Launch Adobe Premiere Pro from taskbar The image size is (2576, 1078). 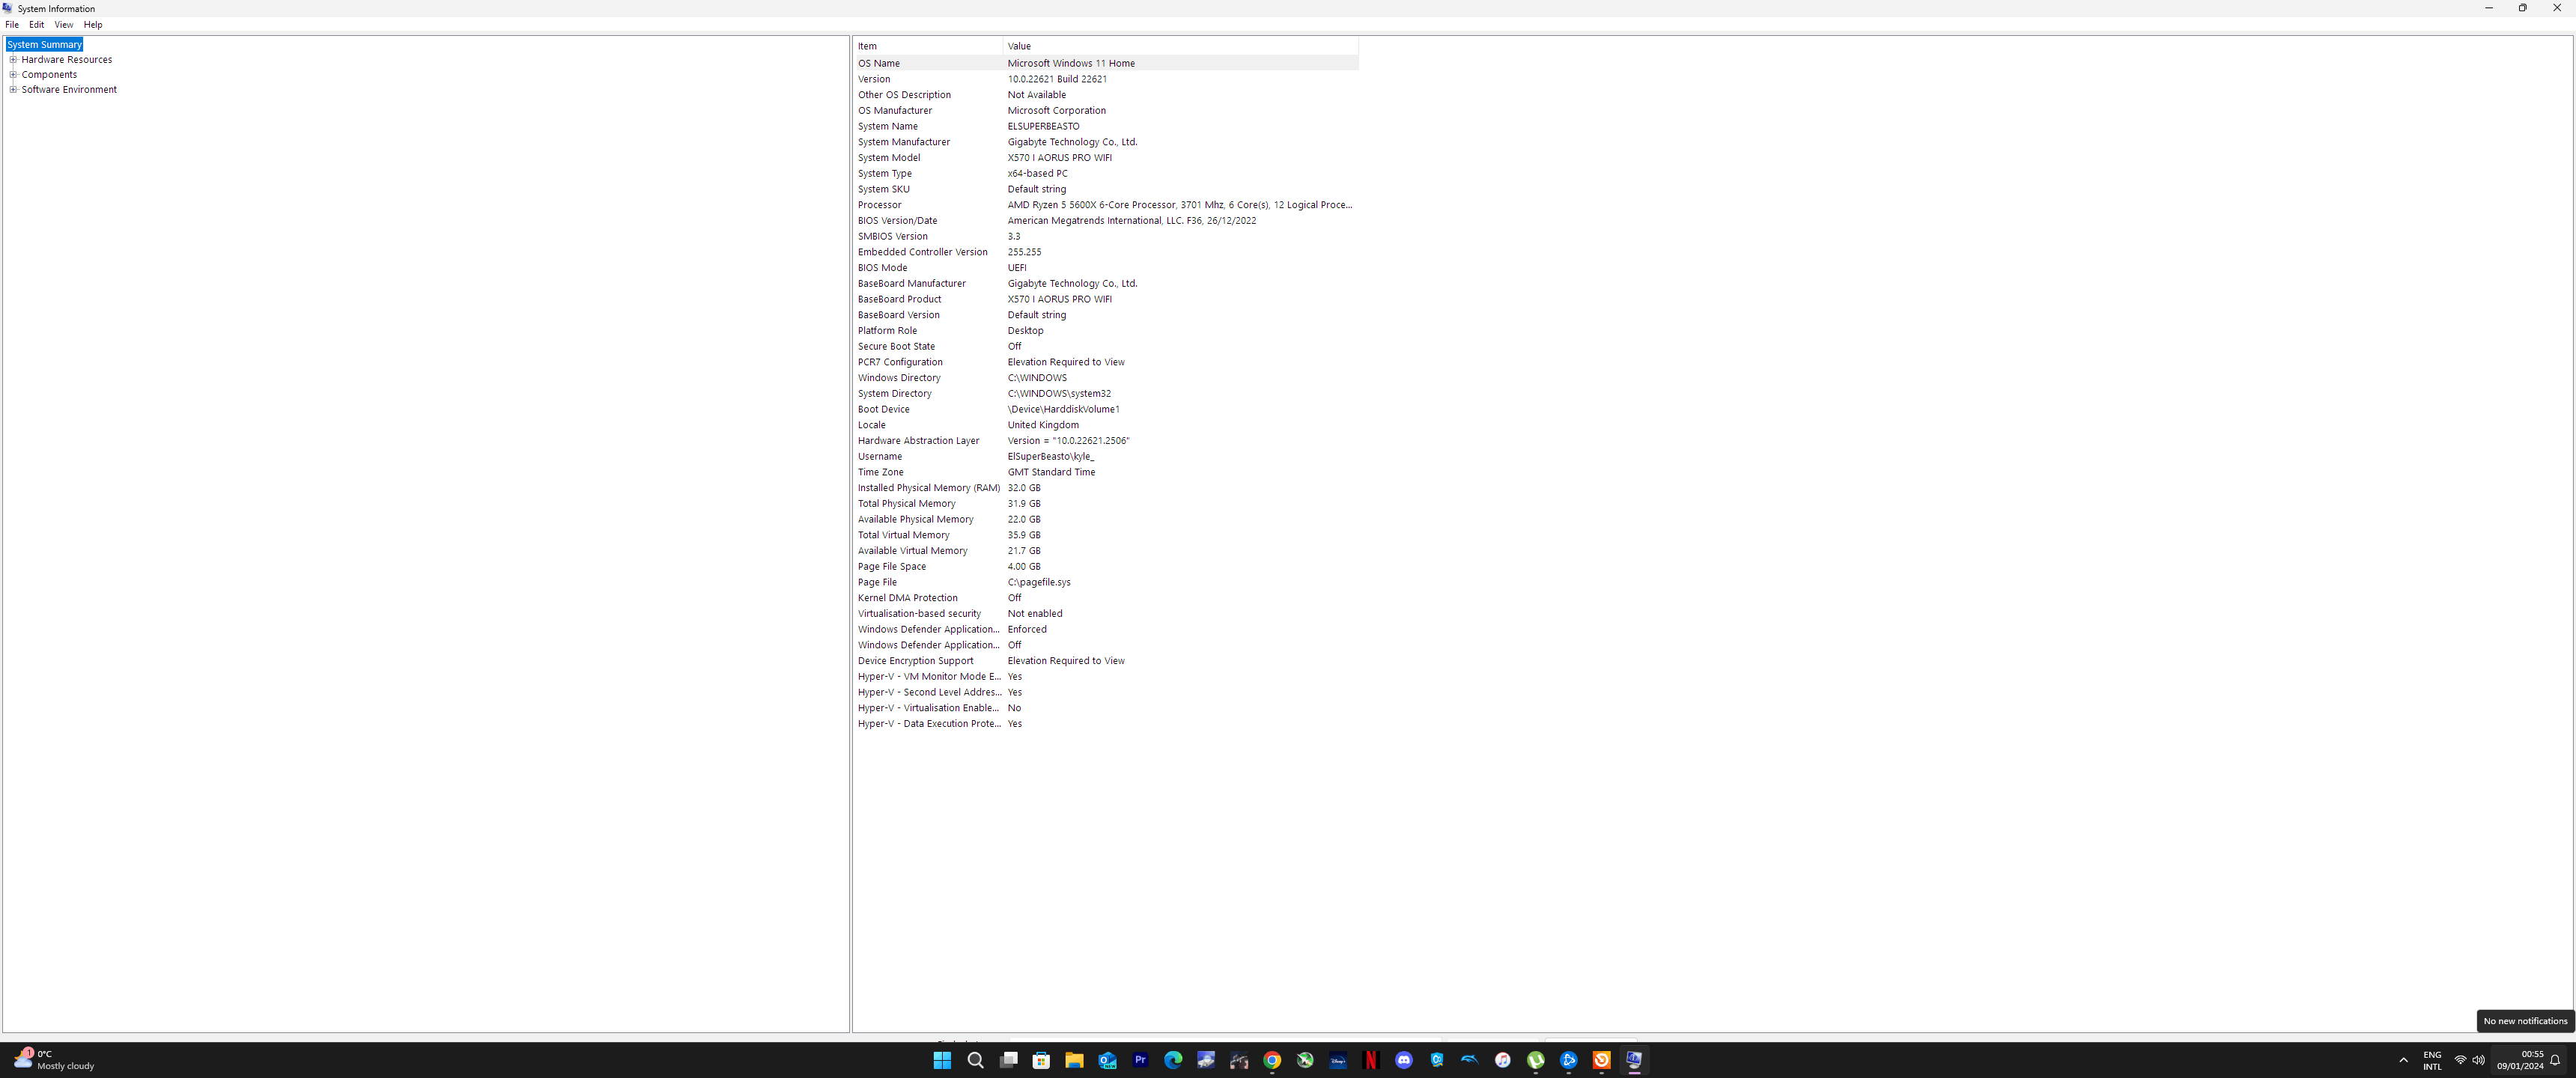[1140, 1060]
